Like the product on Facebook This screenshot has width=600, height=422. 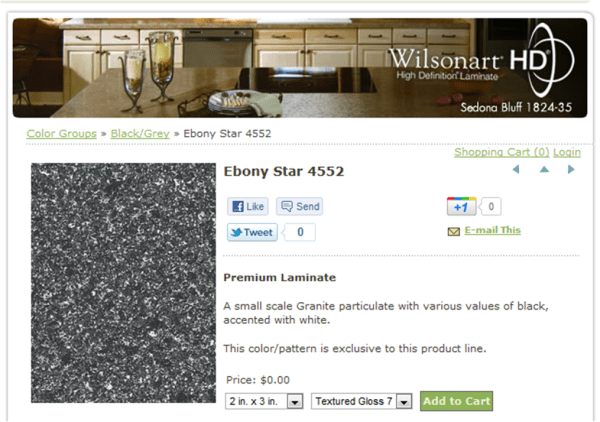248,207
